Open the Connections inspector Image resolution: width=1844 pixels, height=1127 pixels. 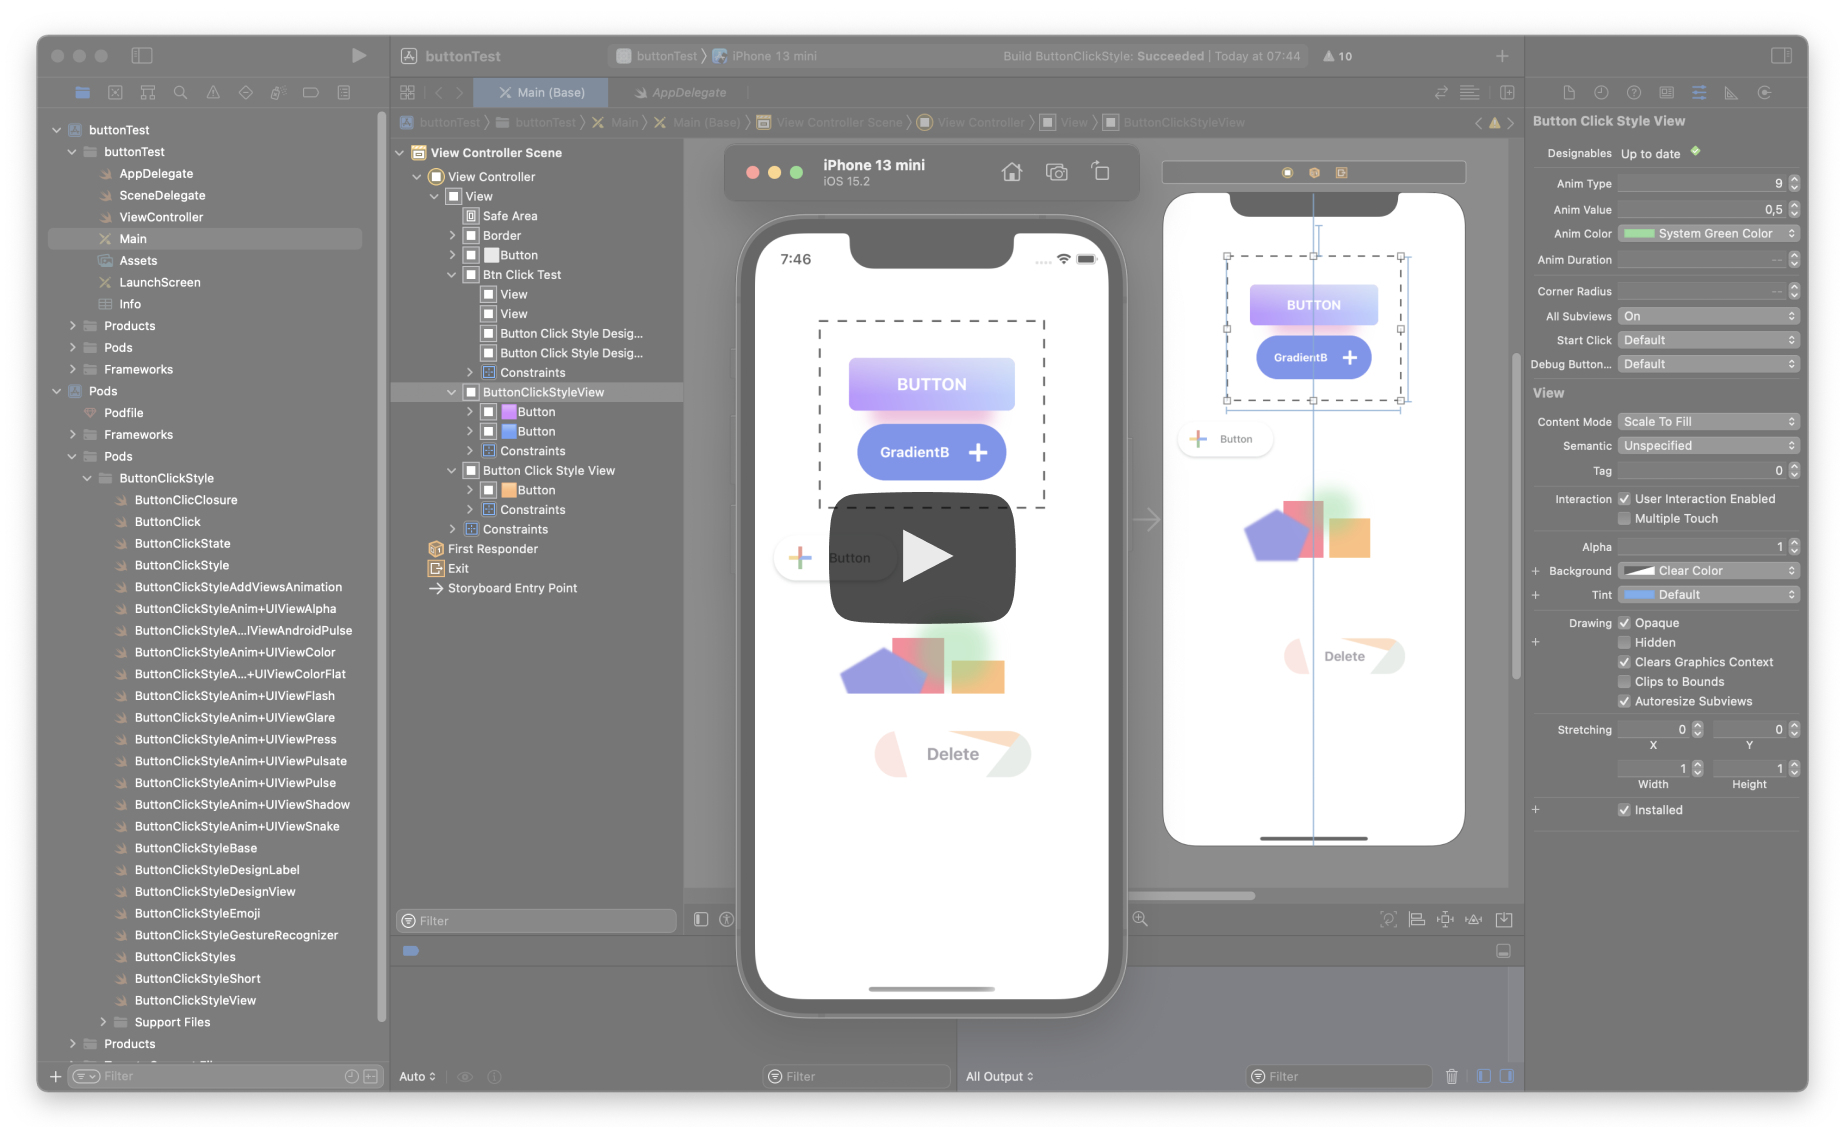1765,92
